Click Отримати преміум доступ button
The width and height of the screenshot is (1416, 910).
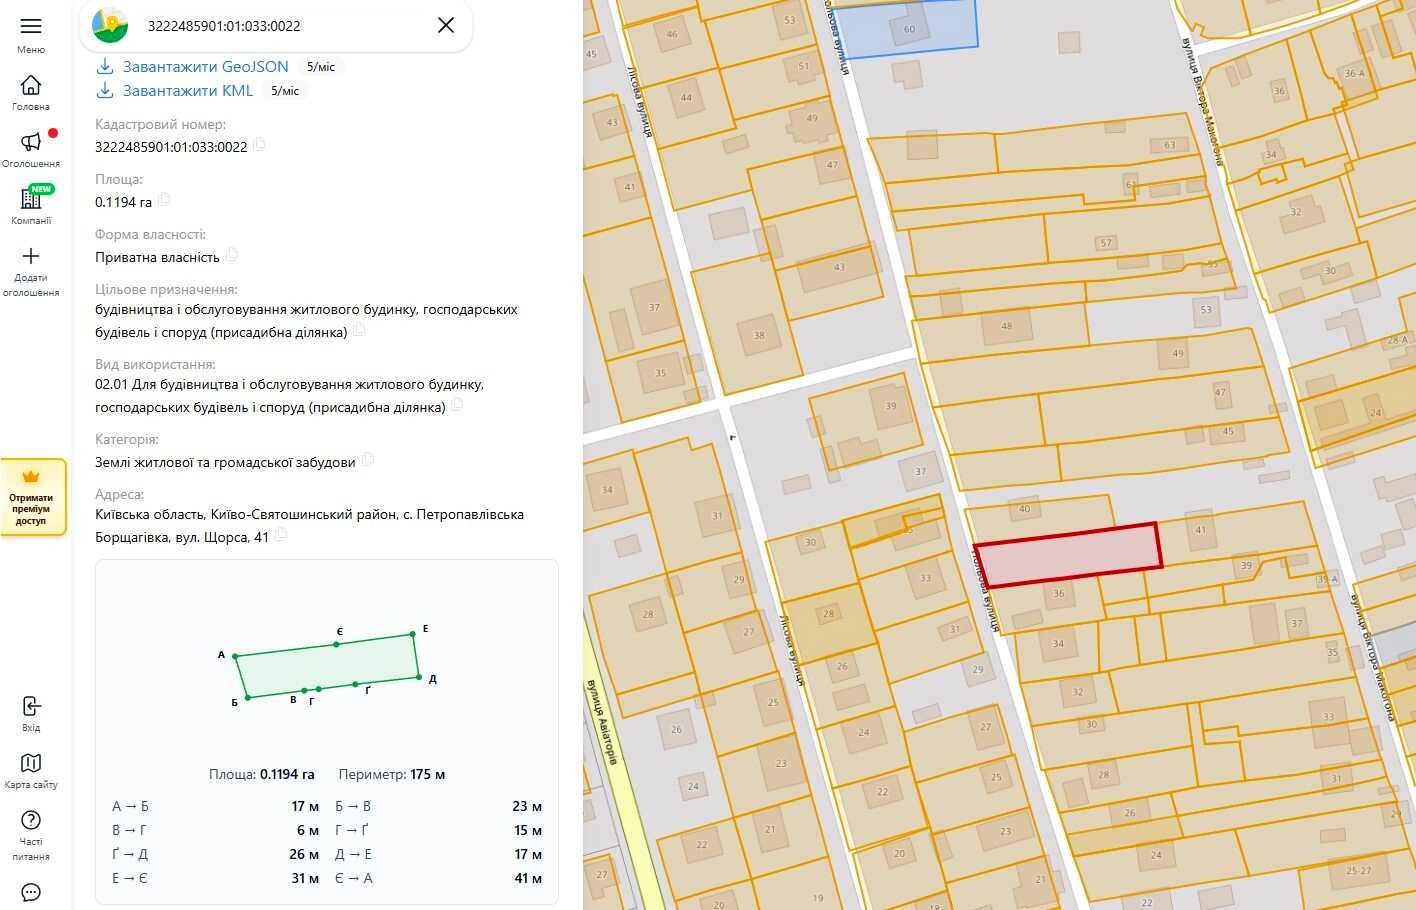click(x=32, y=498)
